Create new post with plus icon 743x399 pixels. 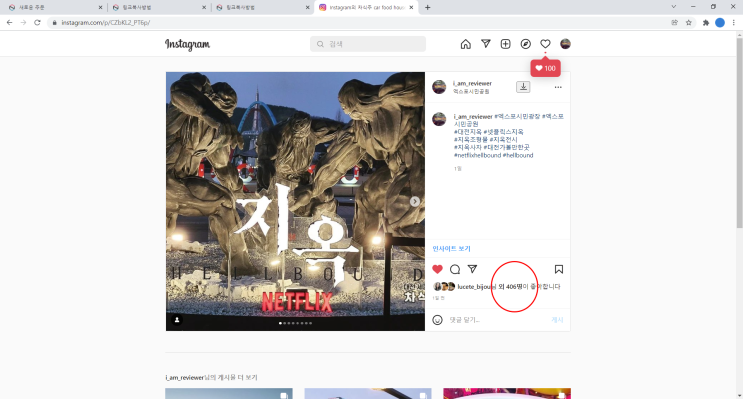pos(506,44)
